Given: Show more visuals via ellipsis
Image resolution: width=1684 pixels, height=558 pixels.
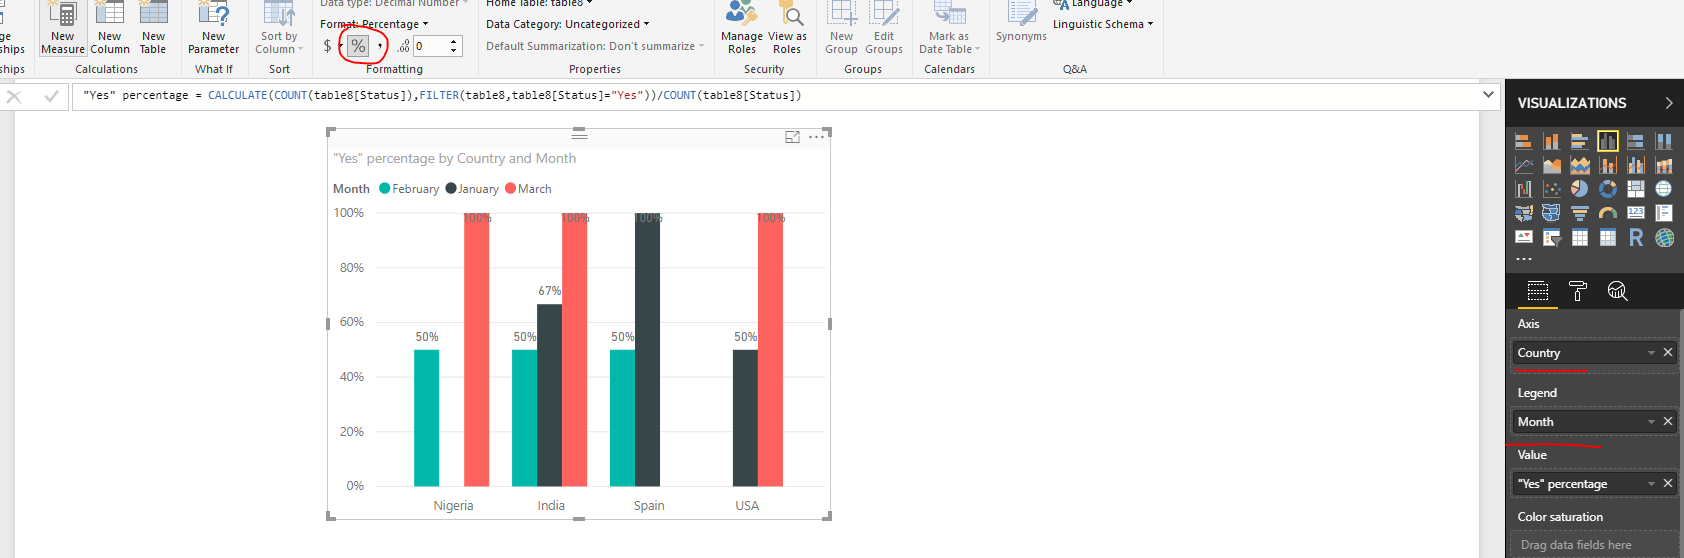Looking at the screenshot, I should 1524,259.
